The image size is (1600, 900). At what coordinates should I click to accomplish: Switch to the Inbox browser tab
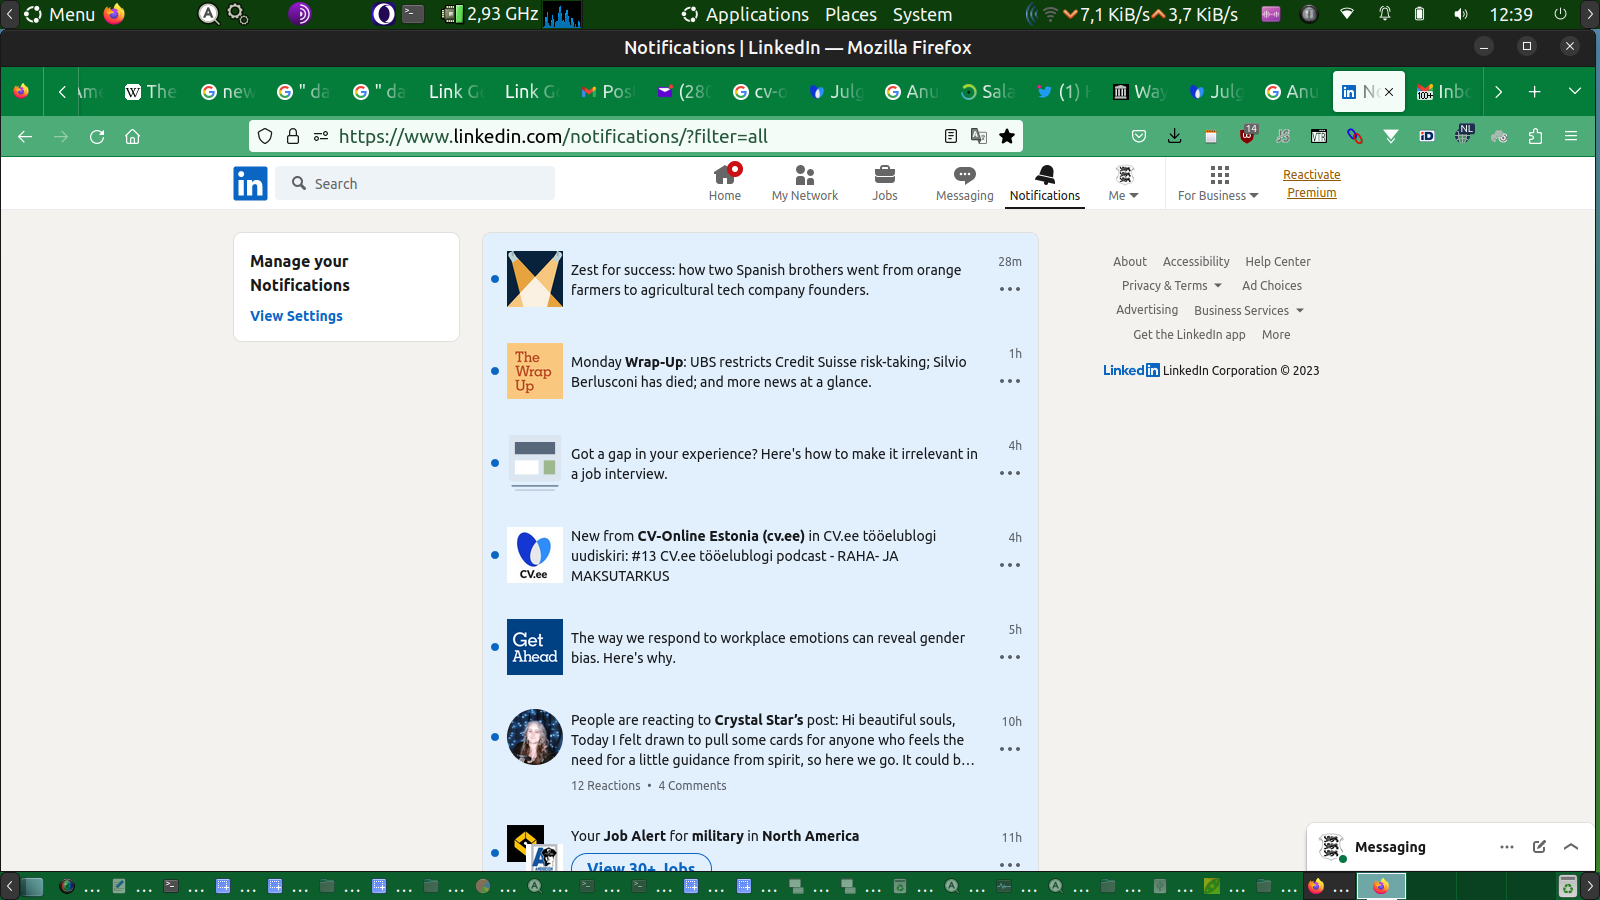1444,92
